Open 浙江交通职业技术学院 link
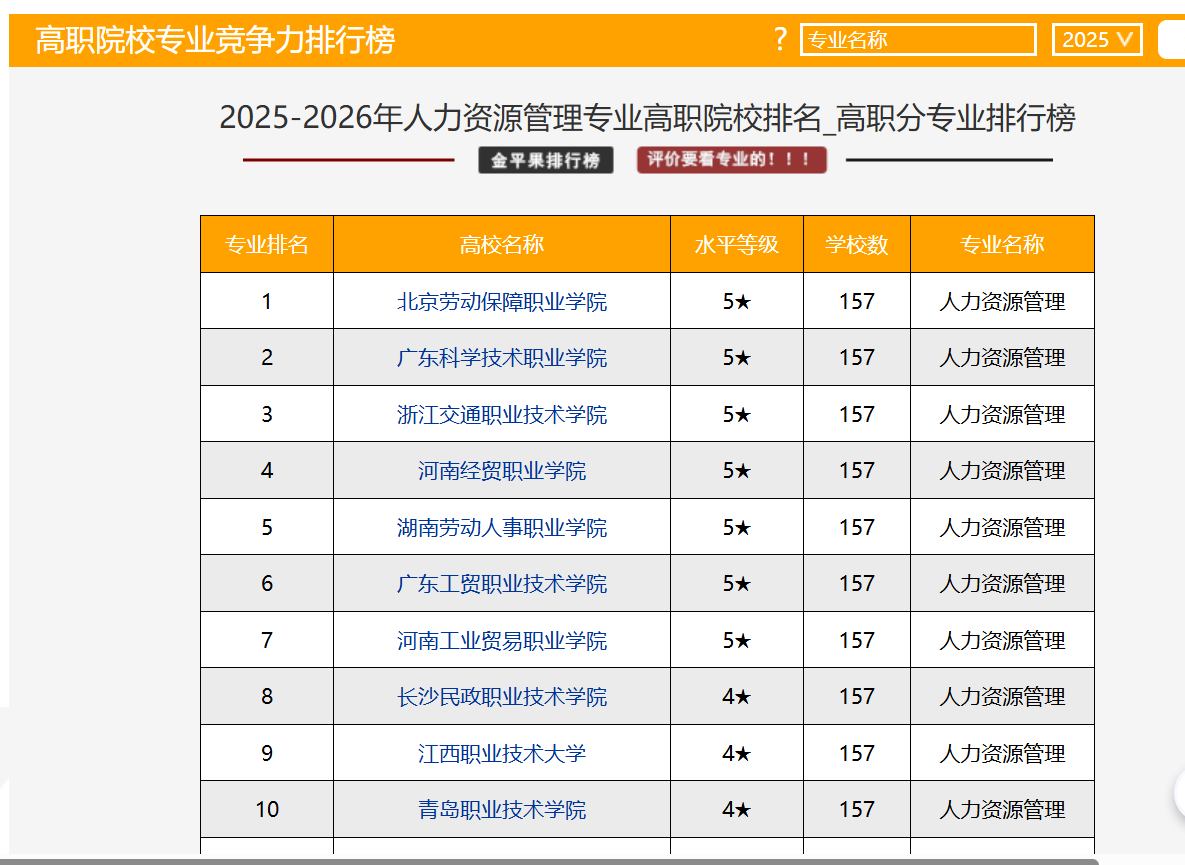 502,414
